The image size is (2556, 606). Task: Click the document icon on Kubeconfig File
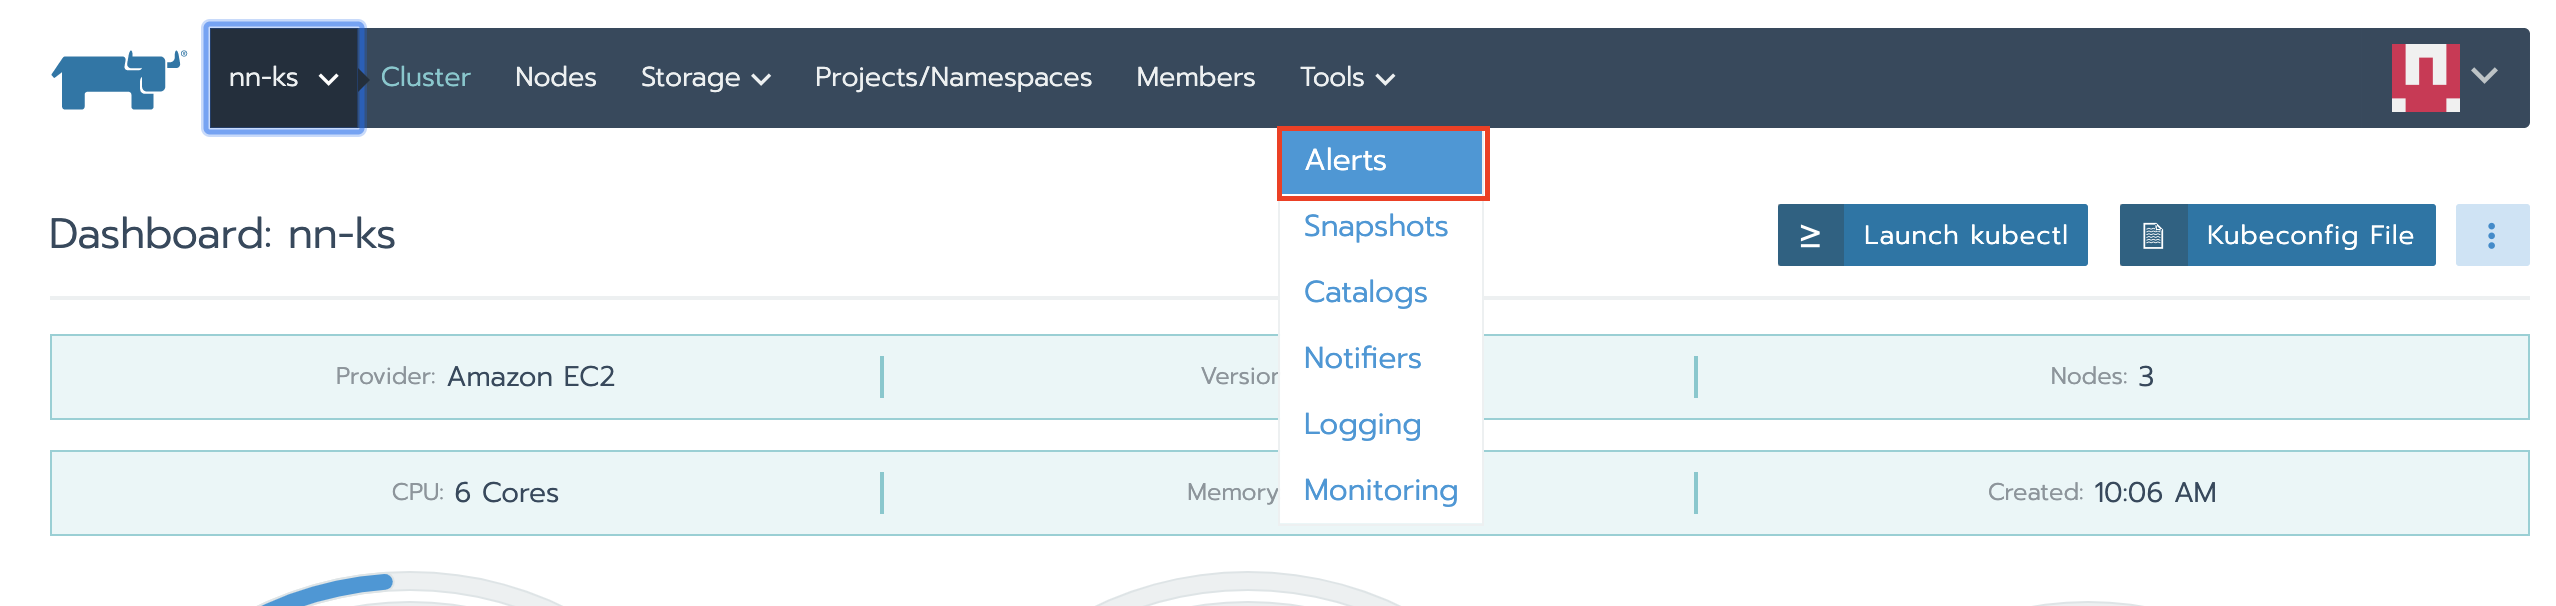(2153, 235)
